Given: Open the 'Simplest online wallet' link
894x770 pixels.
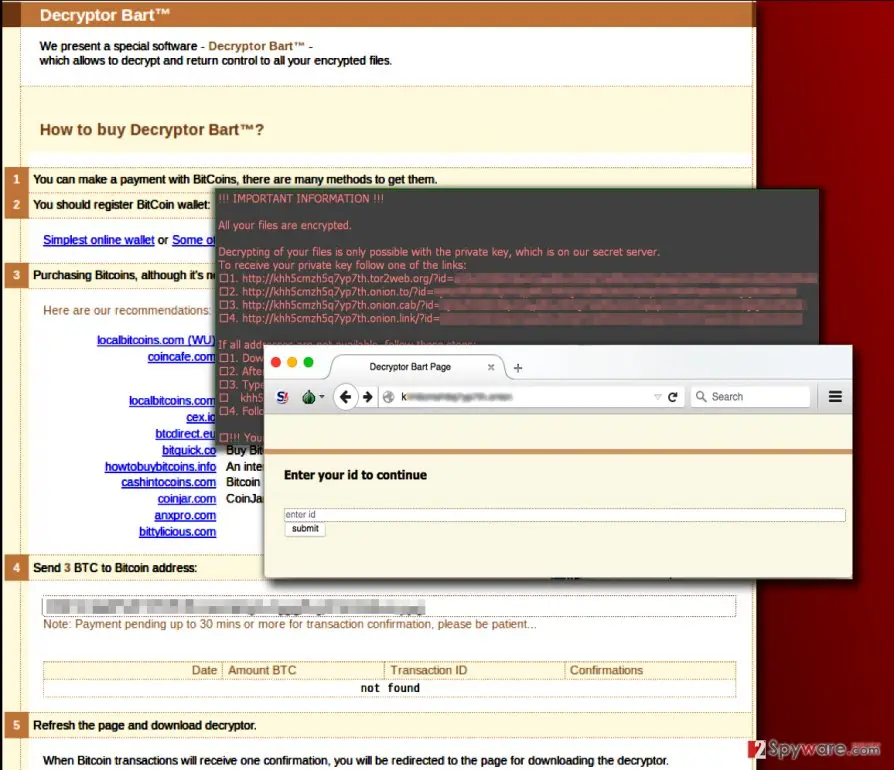Looking at the screenshot, I should [x=99, y=240].
